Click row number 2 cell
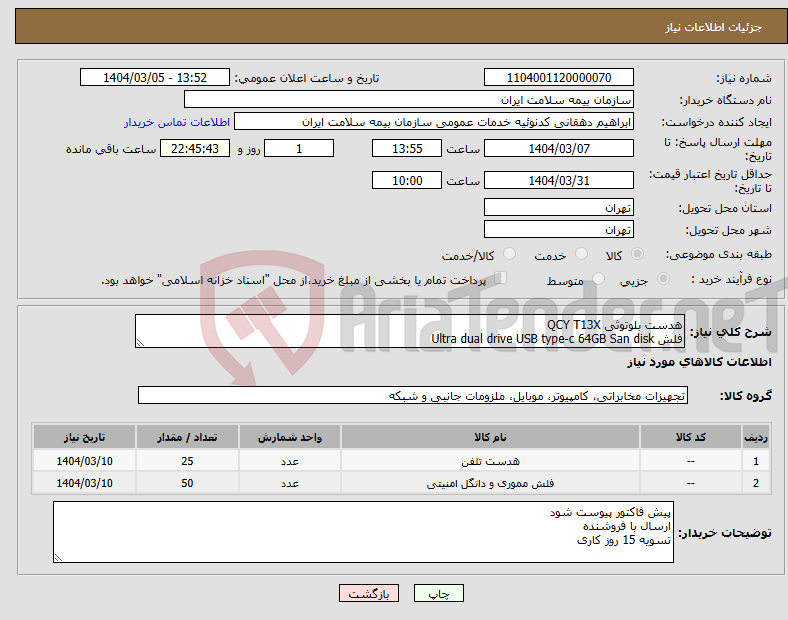The image size is (788, 620). tap(756, 483)
